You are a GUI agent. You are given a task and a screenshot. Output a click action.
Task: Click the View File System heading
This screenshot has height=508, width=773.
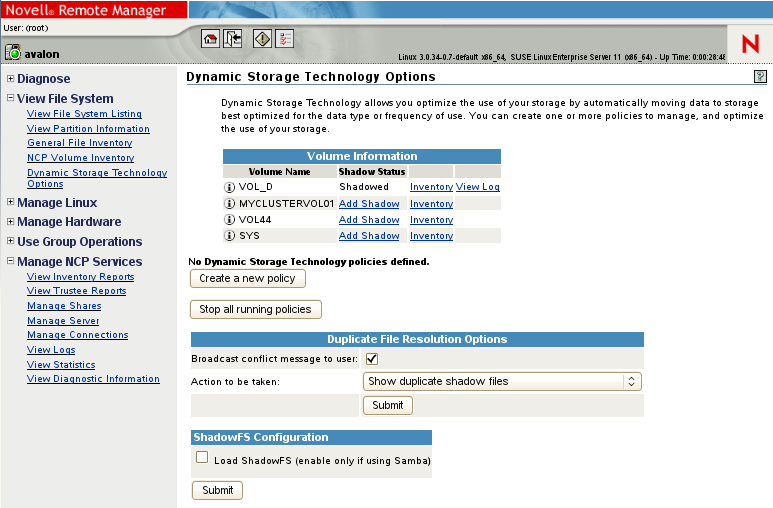pos(65,99)
